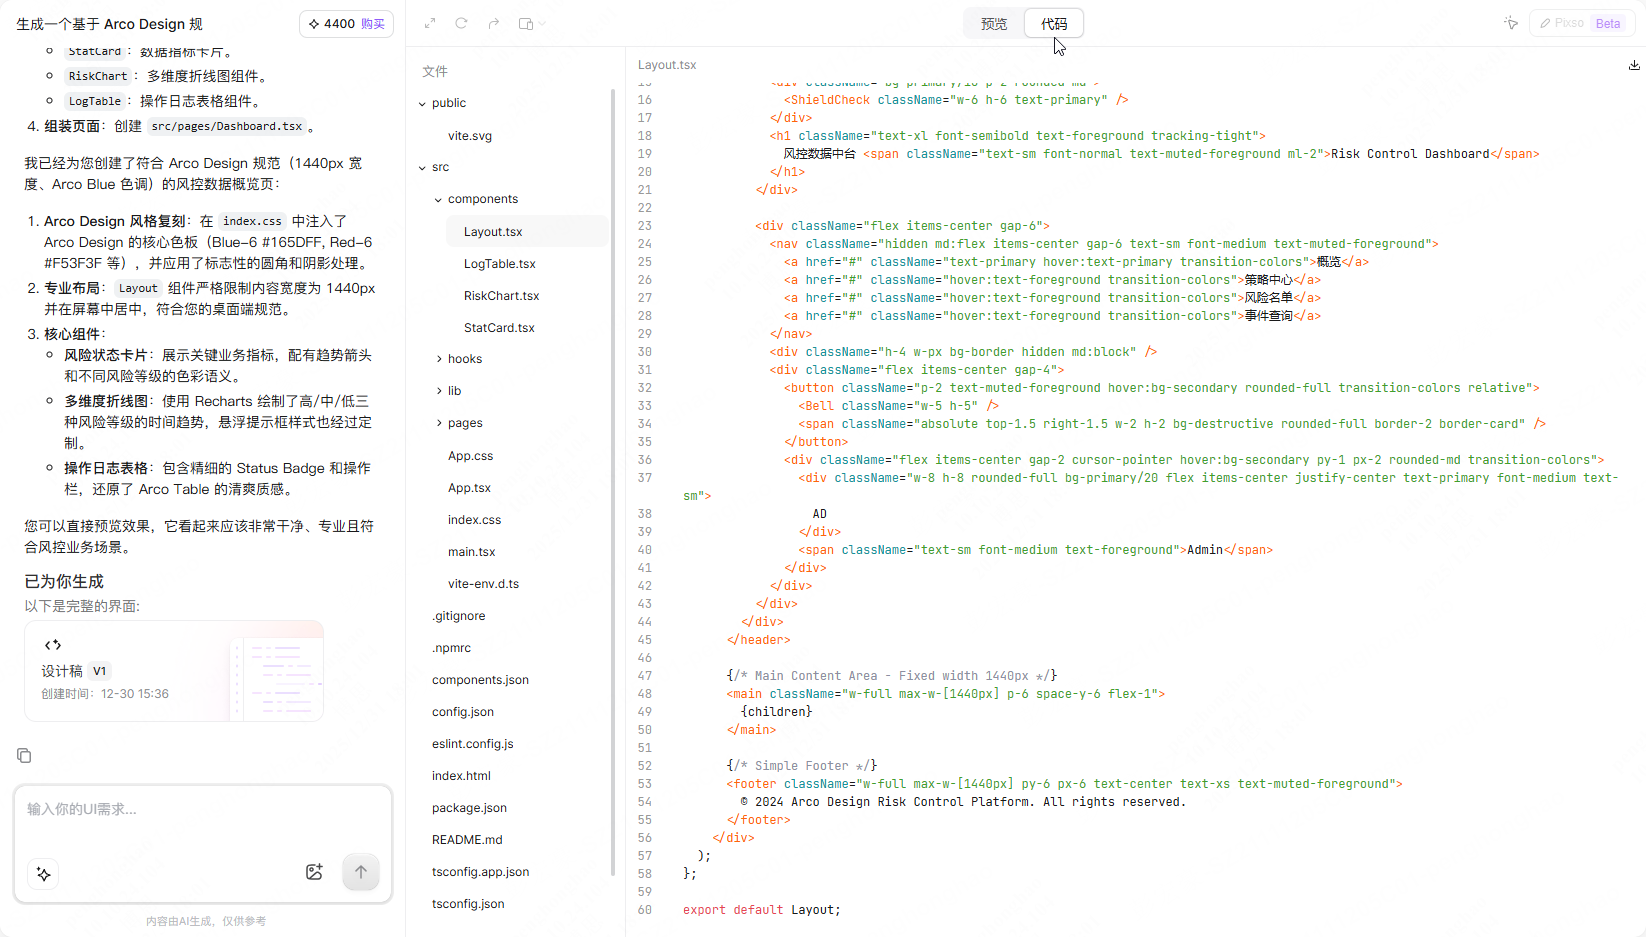Collapse the public folder
Viewport: 1646px width, 937px height.
[x=422, y=103]
